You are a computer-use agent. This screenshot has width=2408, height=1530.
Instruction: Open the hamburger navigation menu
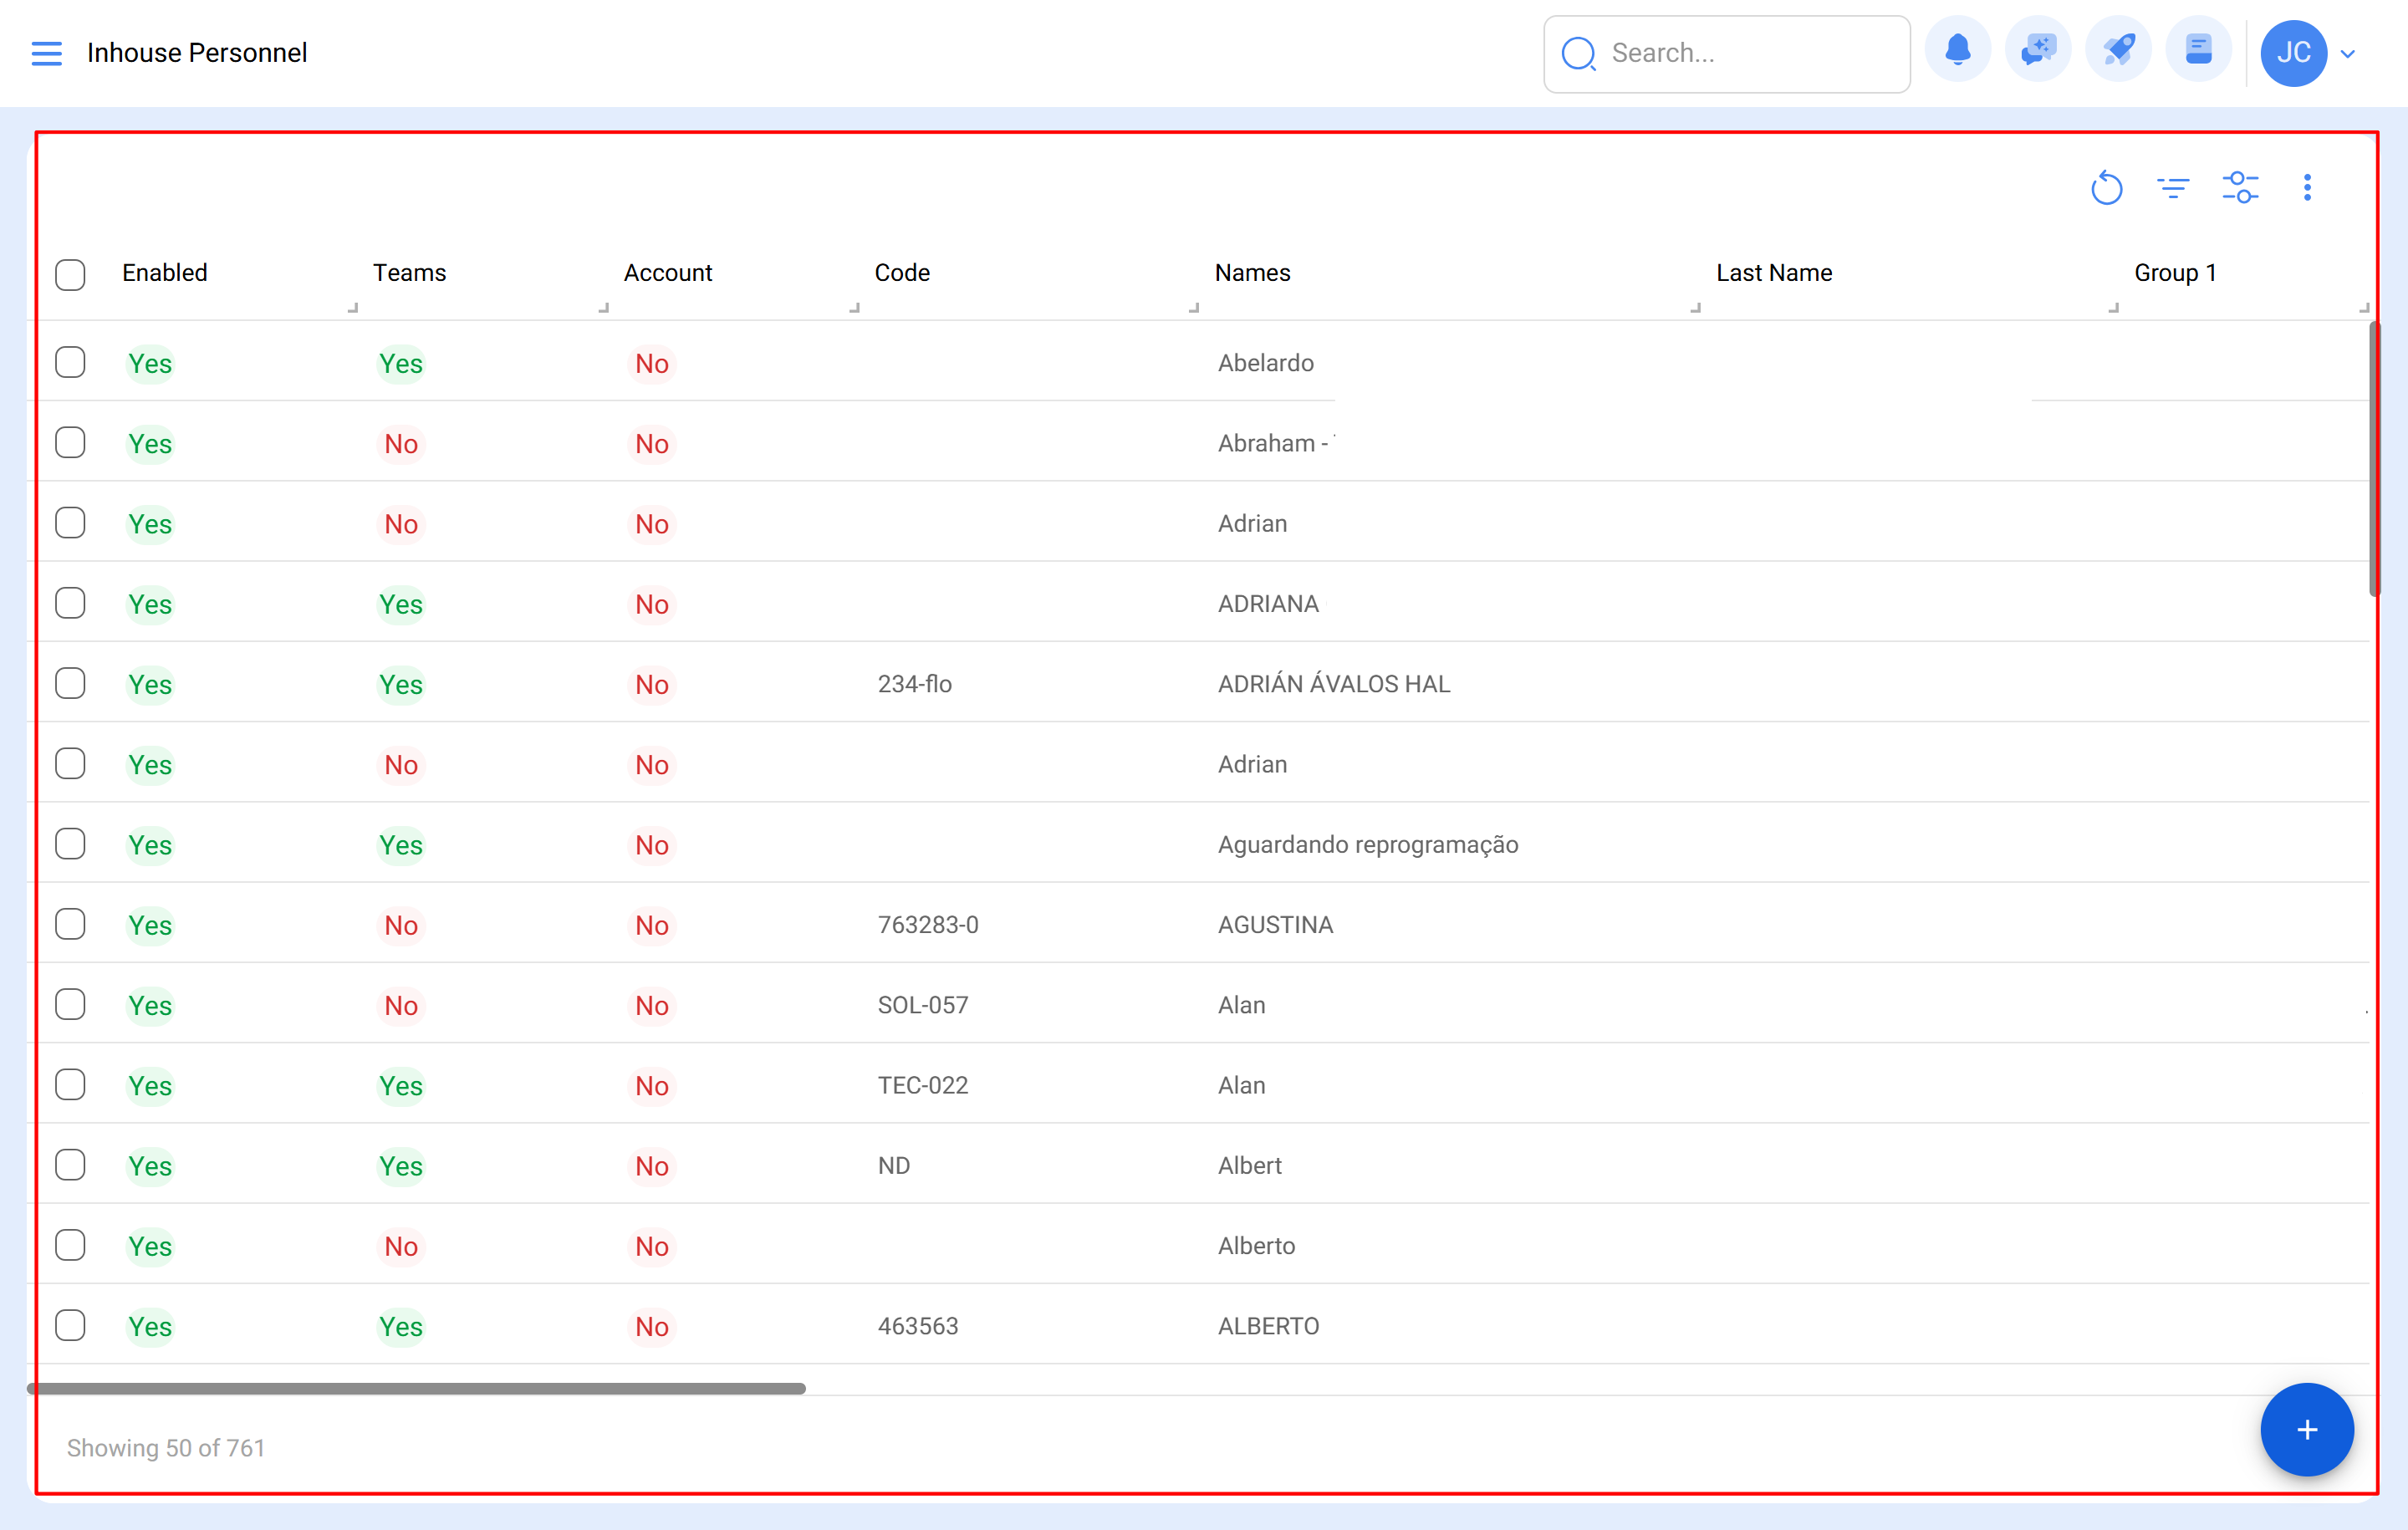46,53
